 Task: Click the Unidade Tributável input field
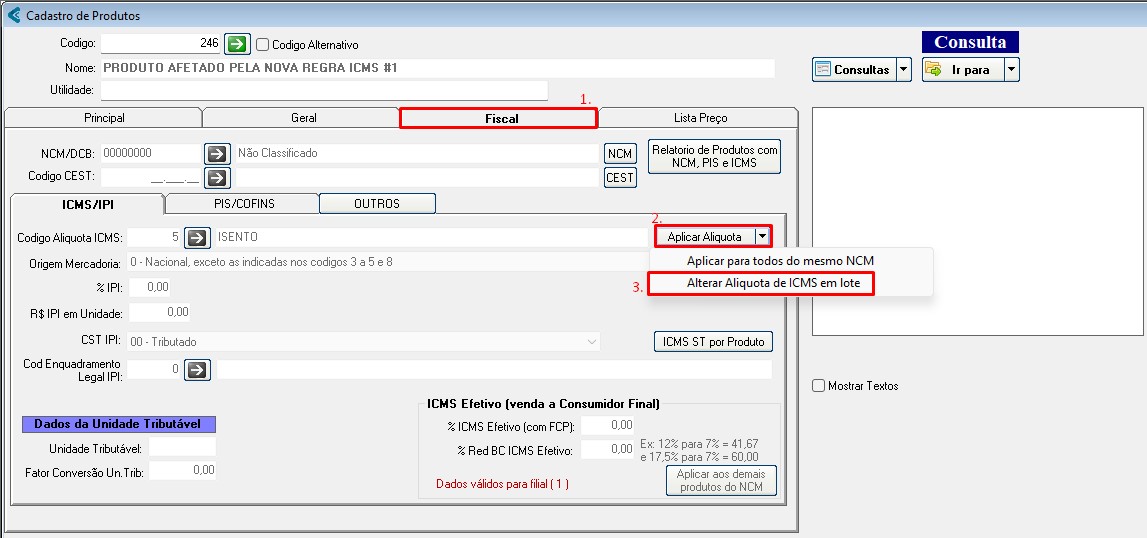[x=182, y=447]
